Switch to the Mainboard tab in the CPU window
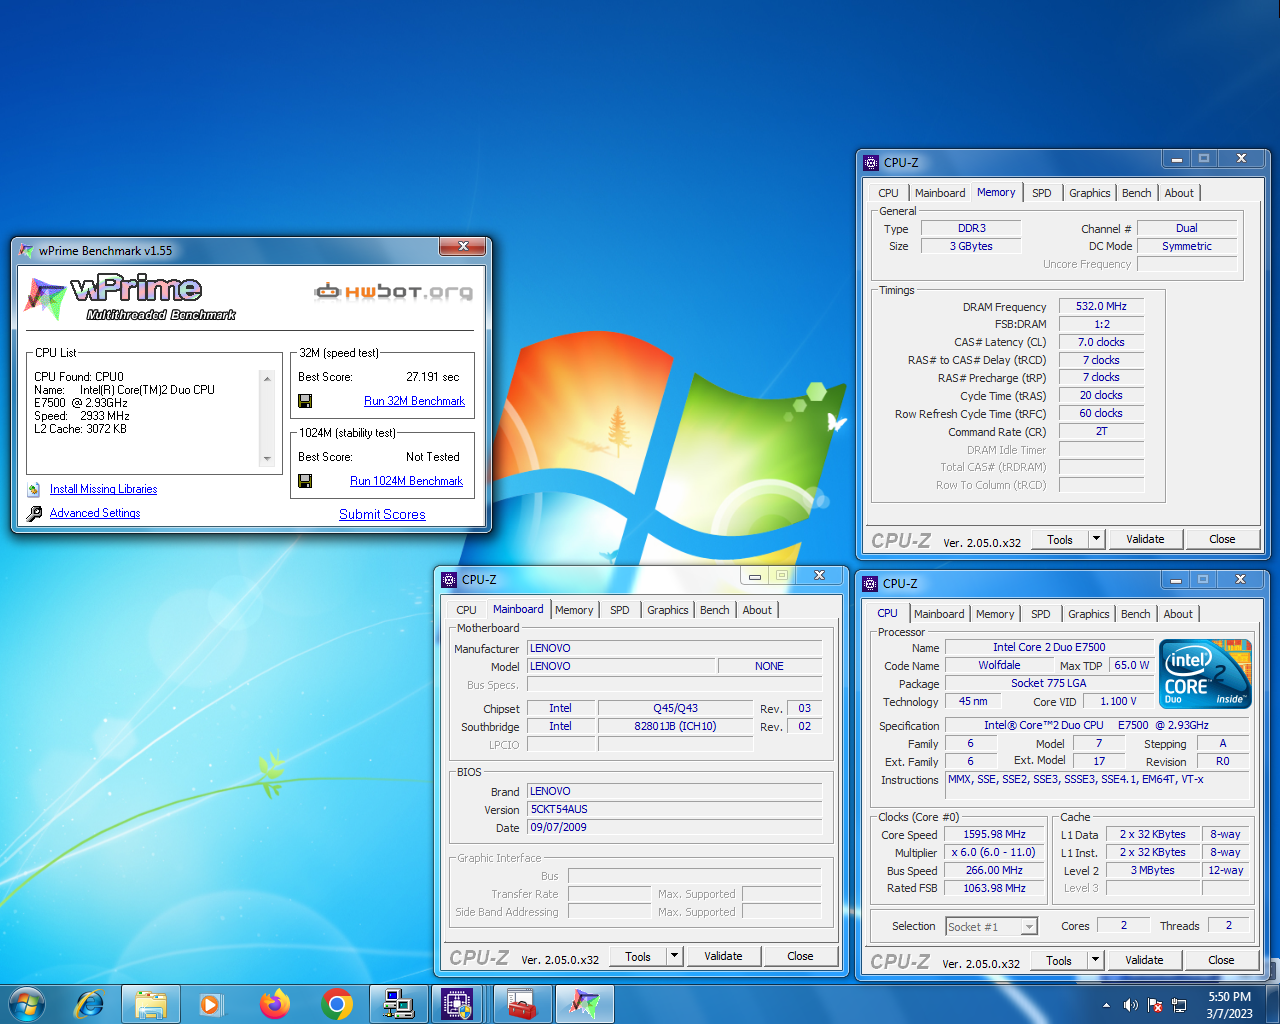Screen dimensions: 1280x1024 point(939,614)
